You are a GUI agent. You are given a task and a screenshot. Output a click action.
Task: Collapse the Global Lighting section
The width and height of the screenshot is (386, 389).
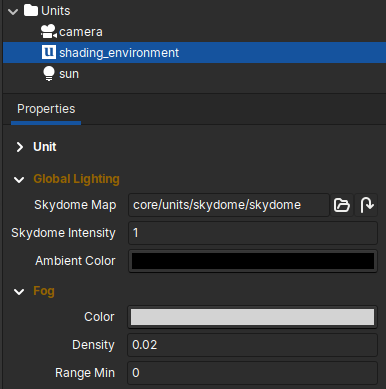pos(19,180)
